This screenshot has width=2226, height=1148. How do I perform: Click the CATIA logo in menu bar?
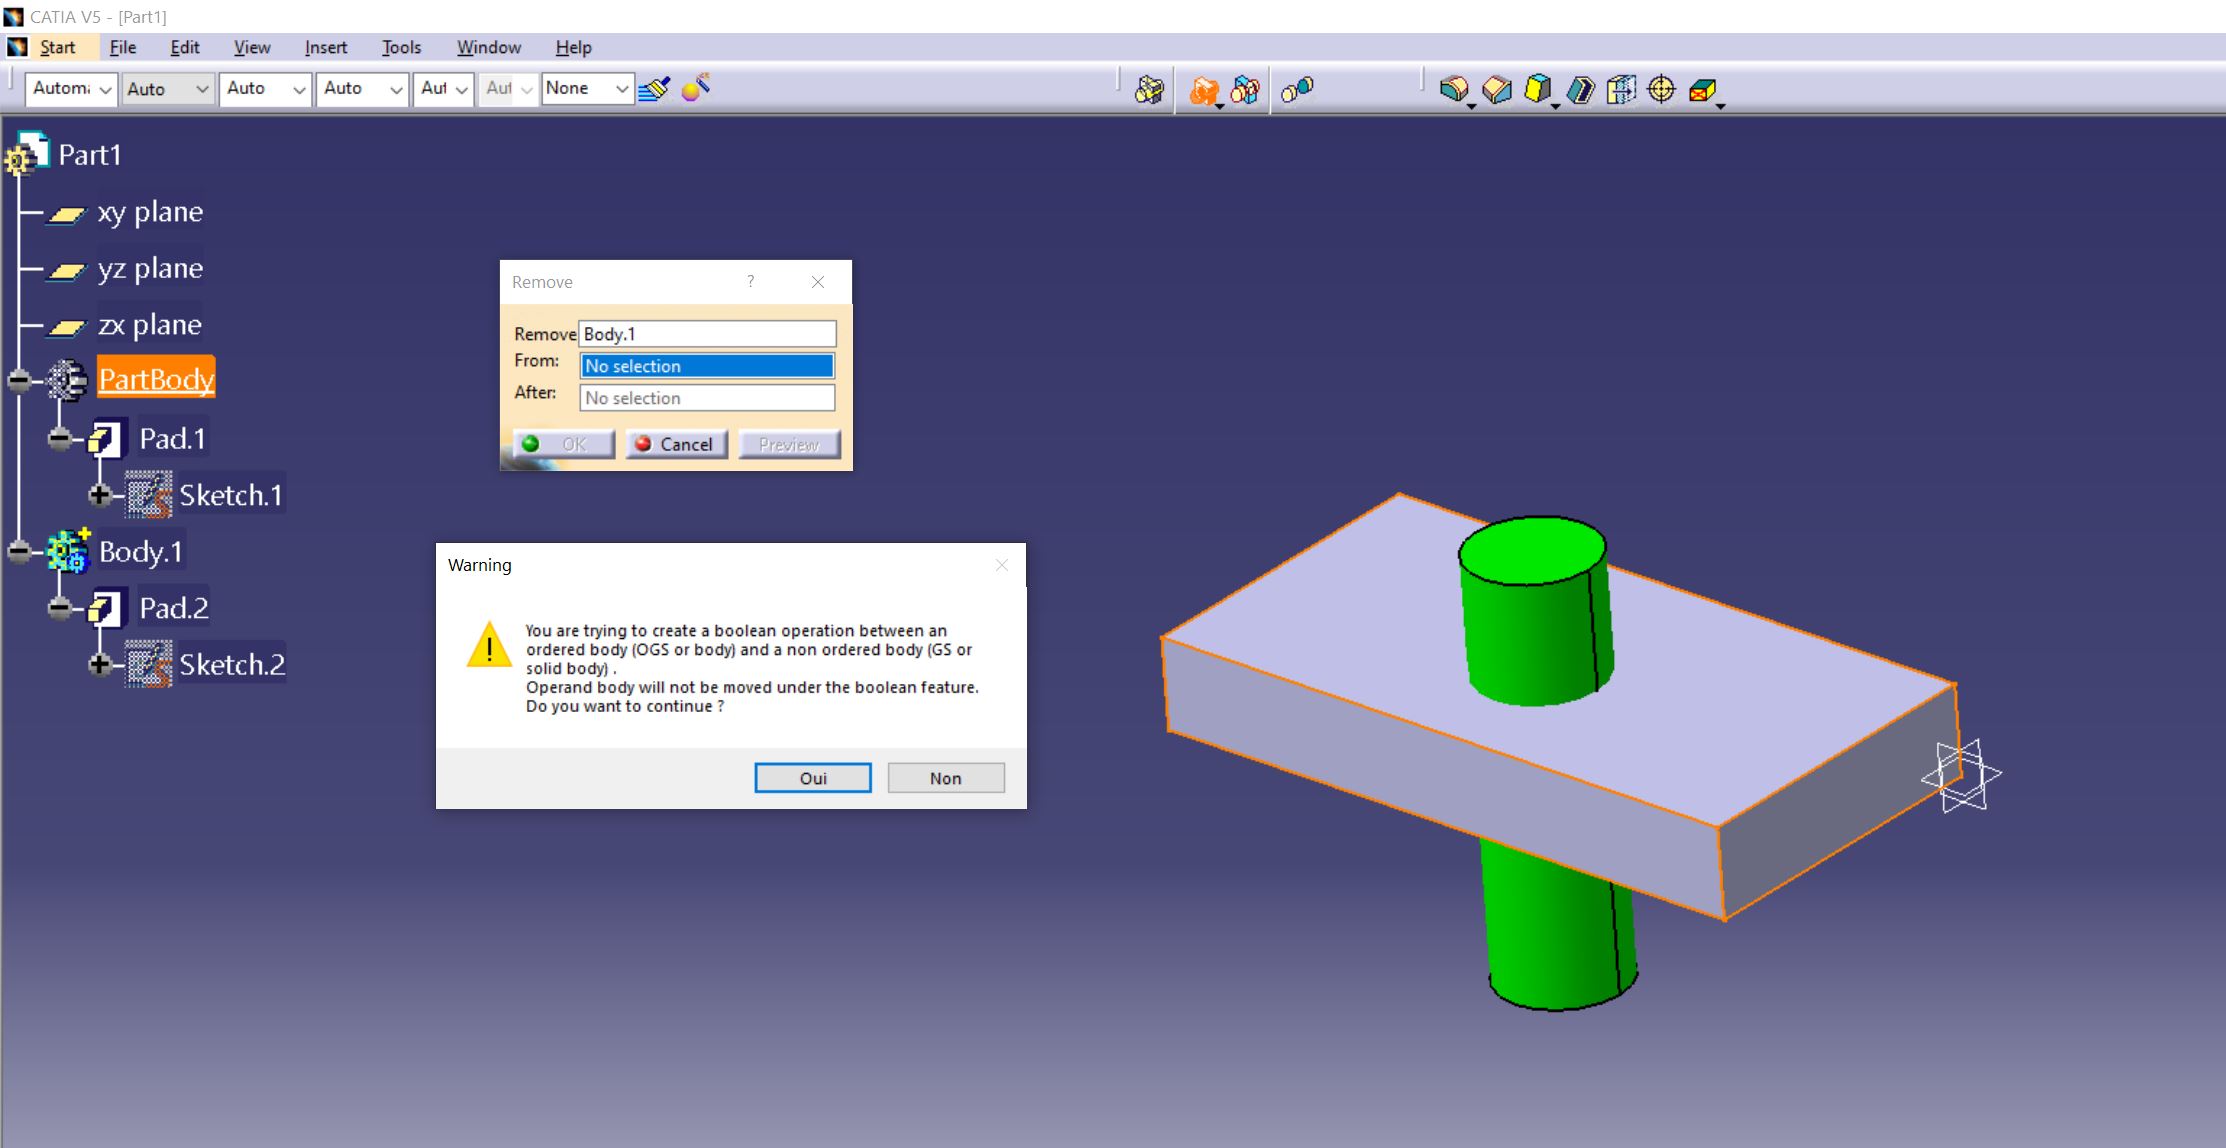coord(17,47)
